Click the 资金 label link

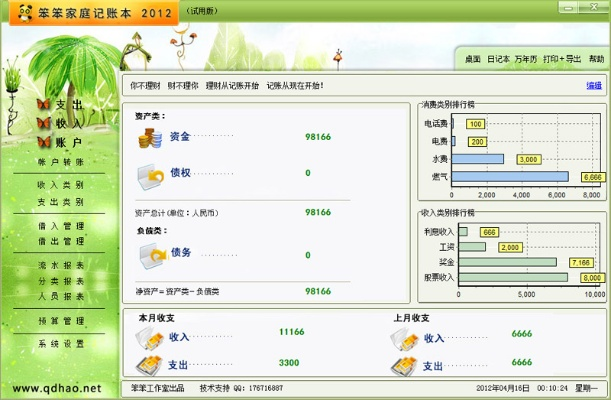tap(180, 136)
